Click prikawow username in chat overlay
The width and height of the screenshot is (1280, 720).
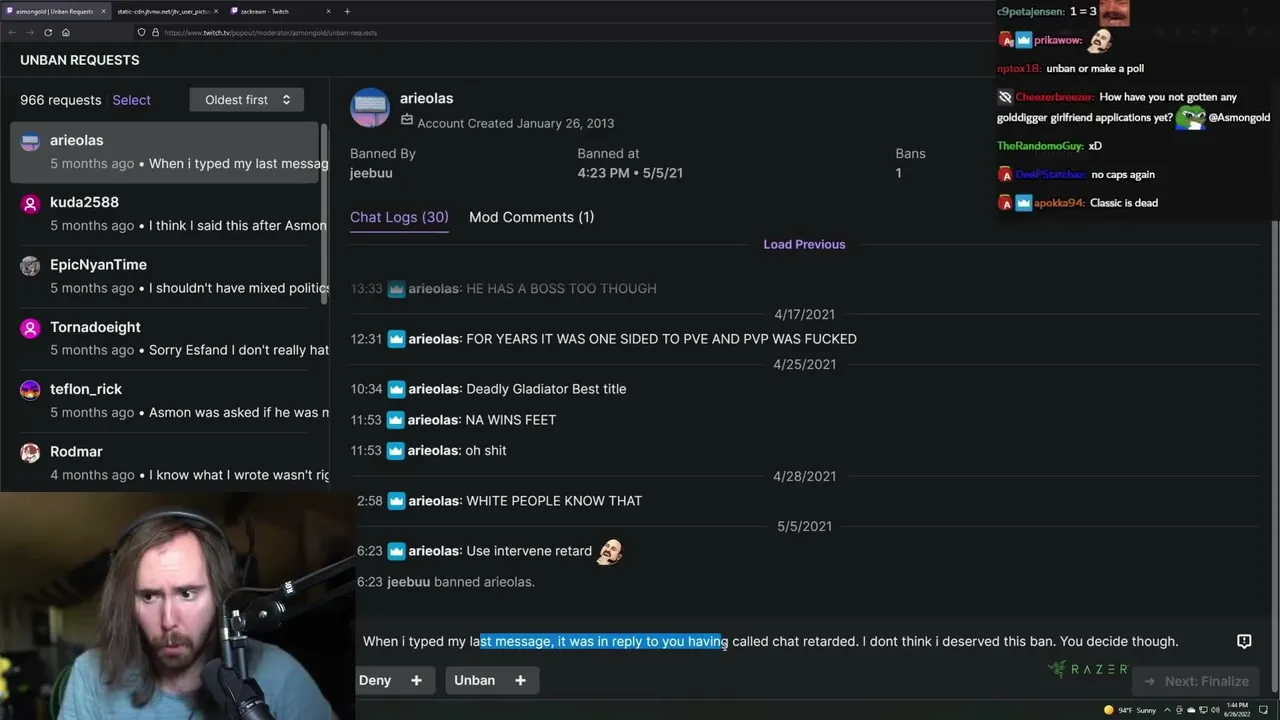[x=1058, y=41]
